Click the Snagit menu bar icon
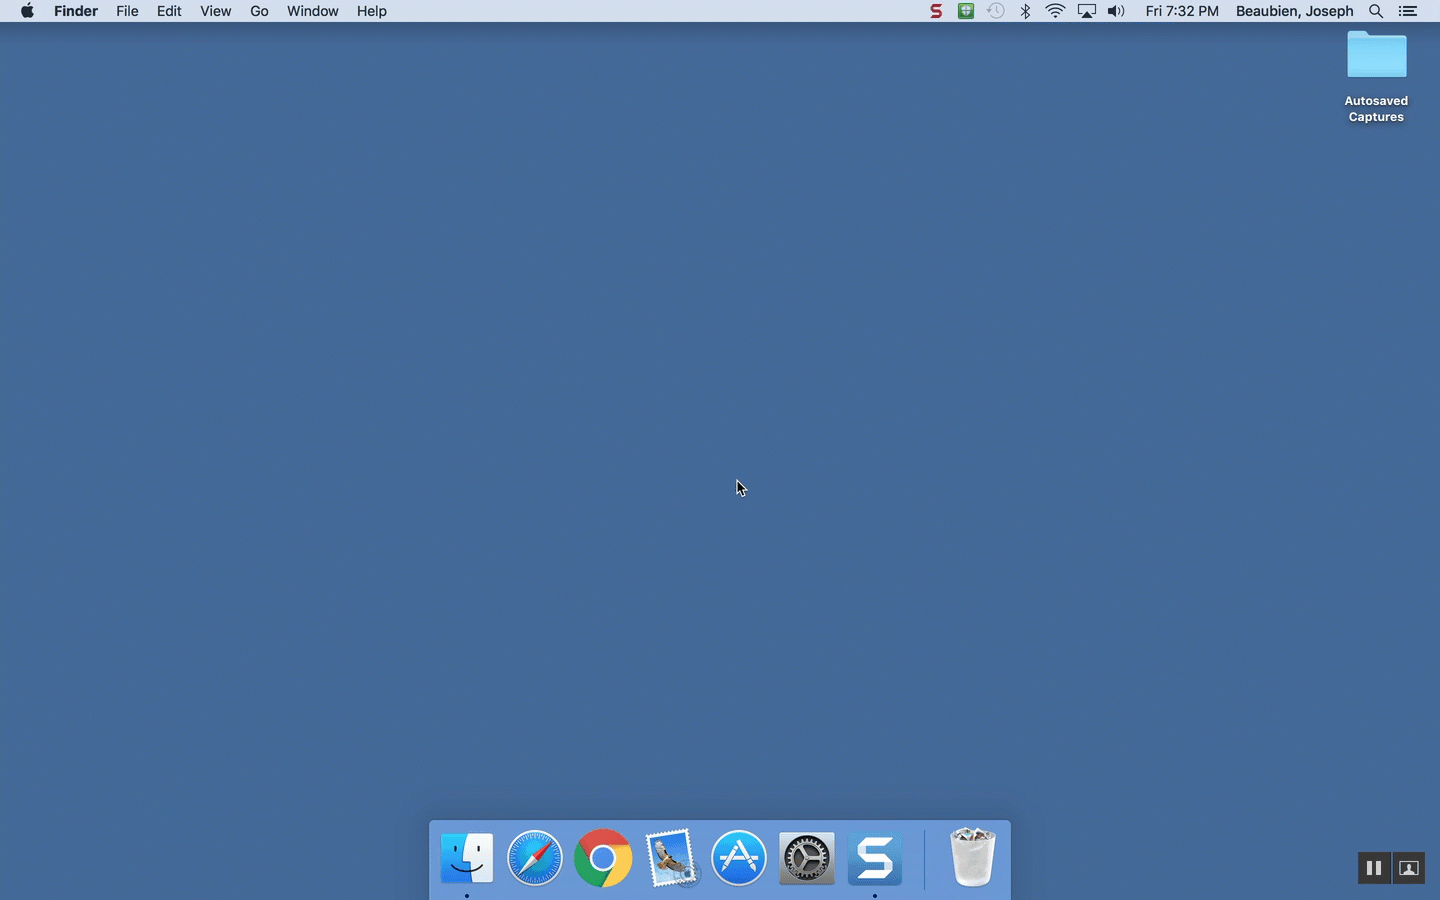Image resolution: width=1440 pixels, height=900 pixels. pos(936,11)
